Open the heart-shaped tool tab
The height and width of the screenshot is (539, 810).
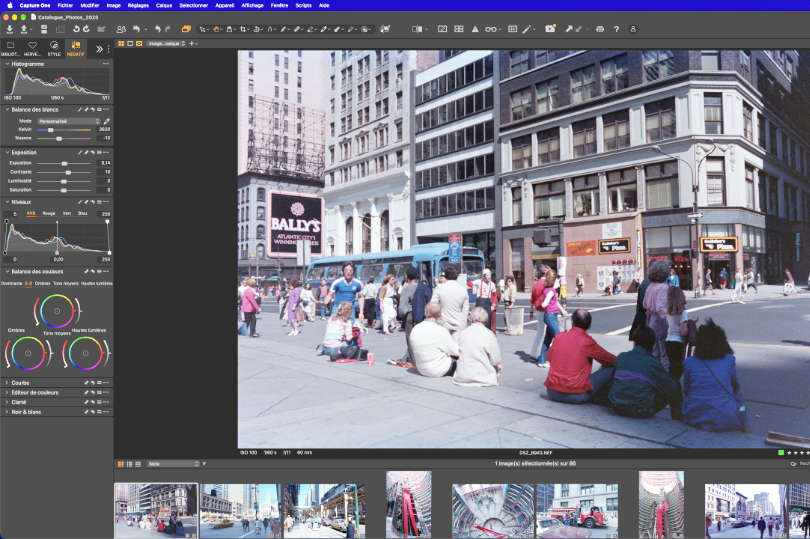tap(32, 49)
